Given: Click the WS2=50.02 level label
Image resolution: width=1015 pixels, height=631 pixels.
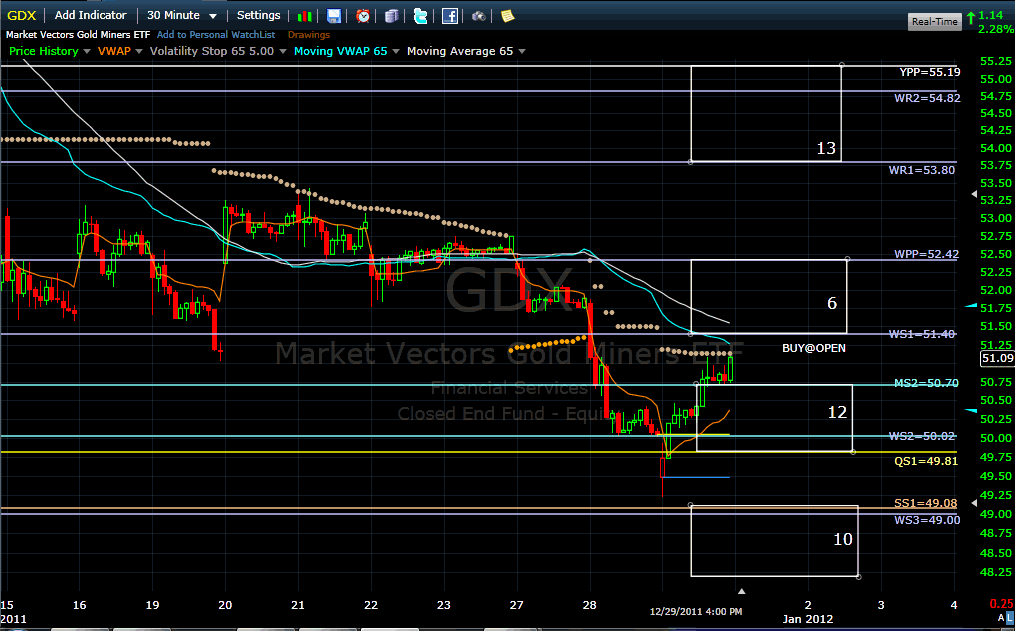Looking at the screenshot, I should tap(922, 436).
